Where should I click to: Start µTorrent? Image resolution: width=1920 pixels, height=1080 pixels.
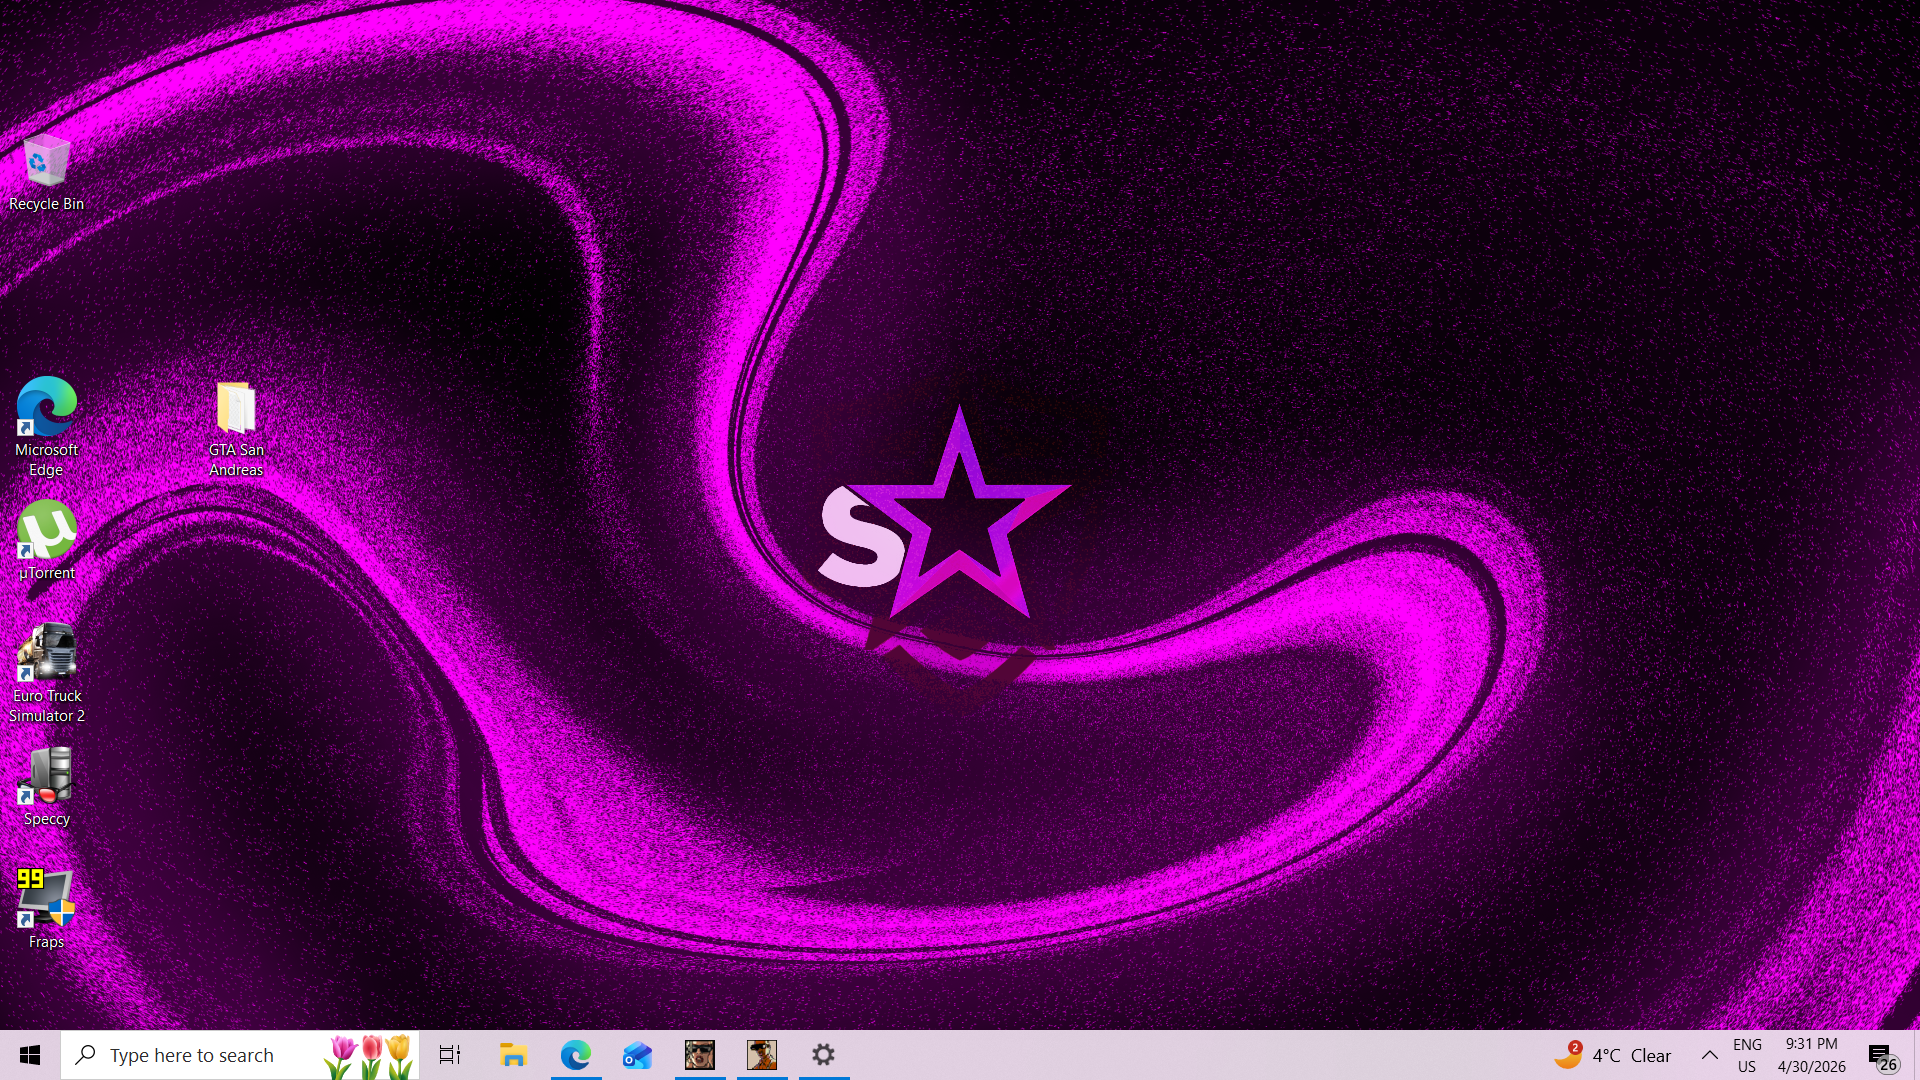tap(46, 533)
